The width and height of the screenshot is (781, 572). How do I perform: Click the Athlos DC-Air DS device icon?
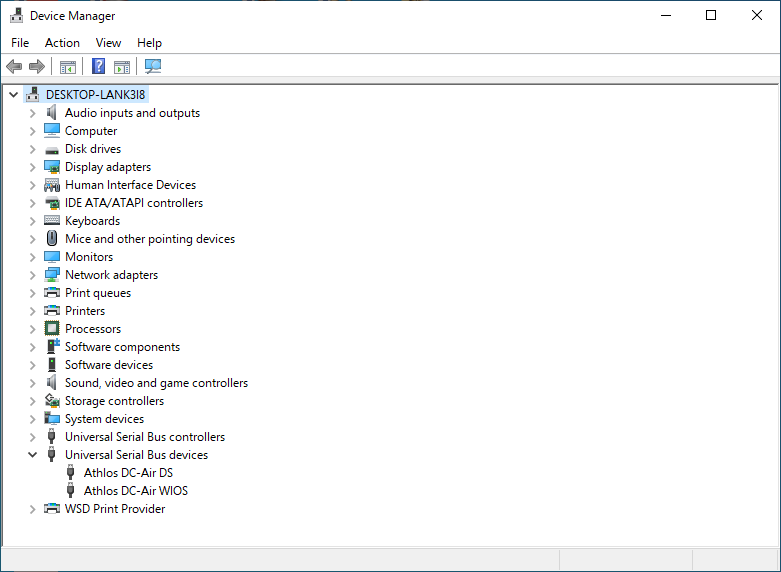71,473
